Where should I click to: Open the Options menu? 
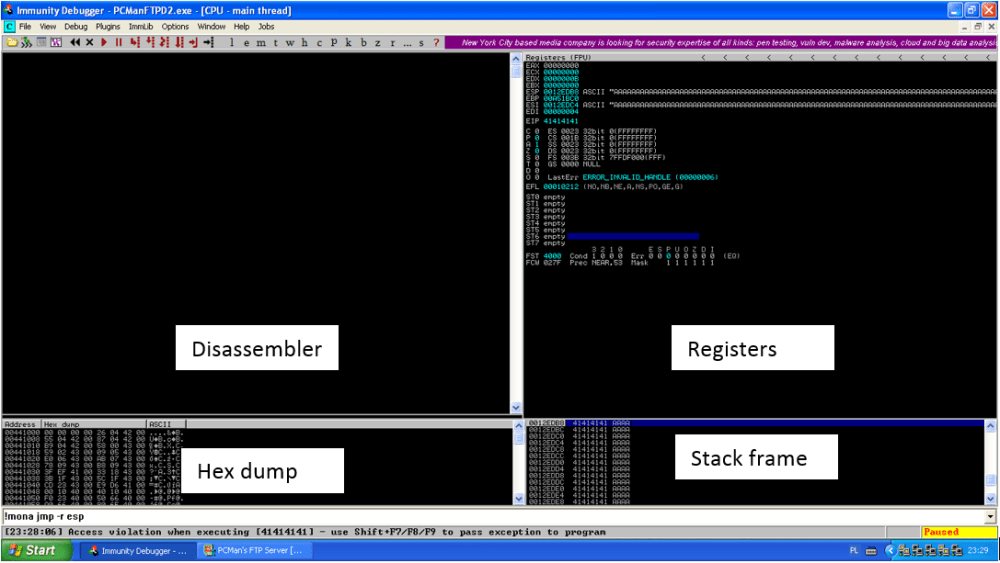pos(175,27)
